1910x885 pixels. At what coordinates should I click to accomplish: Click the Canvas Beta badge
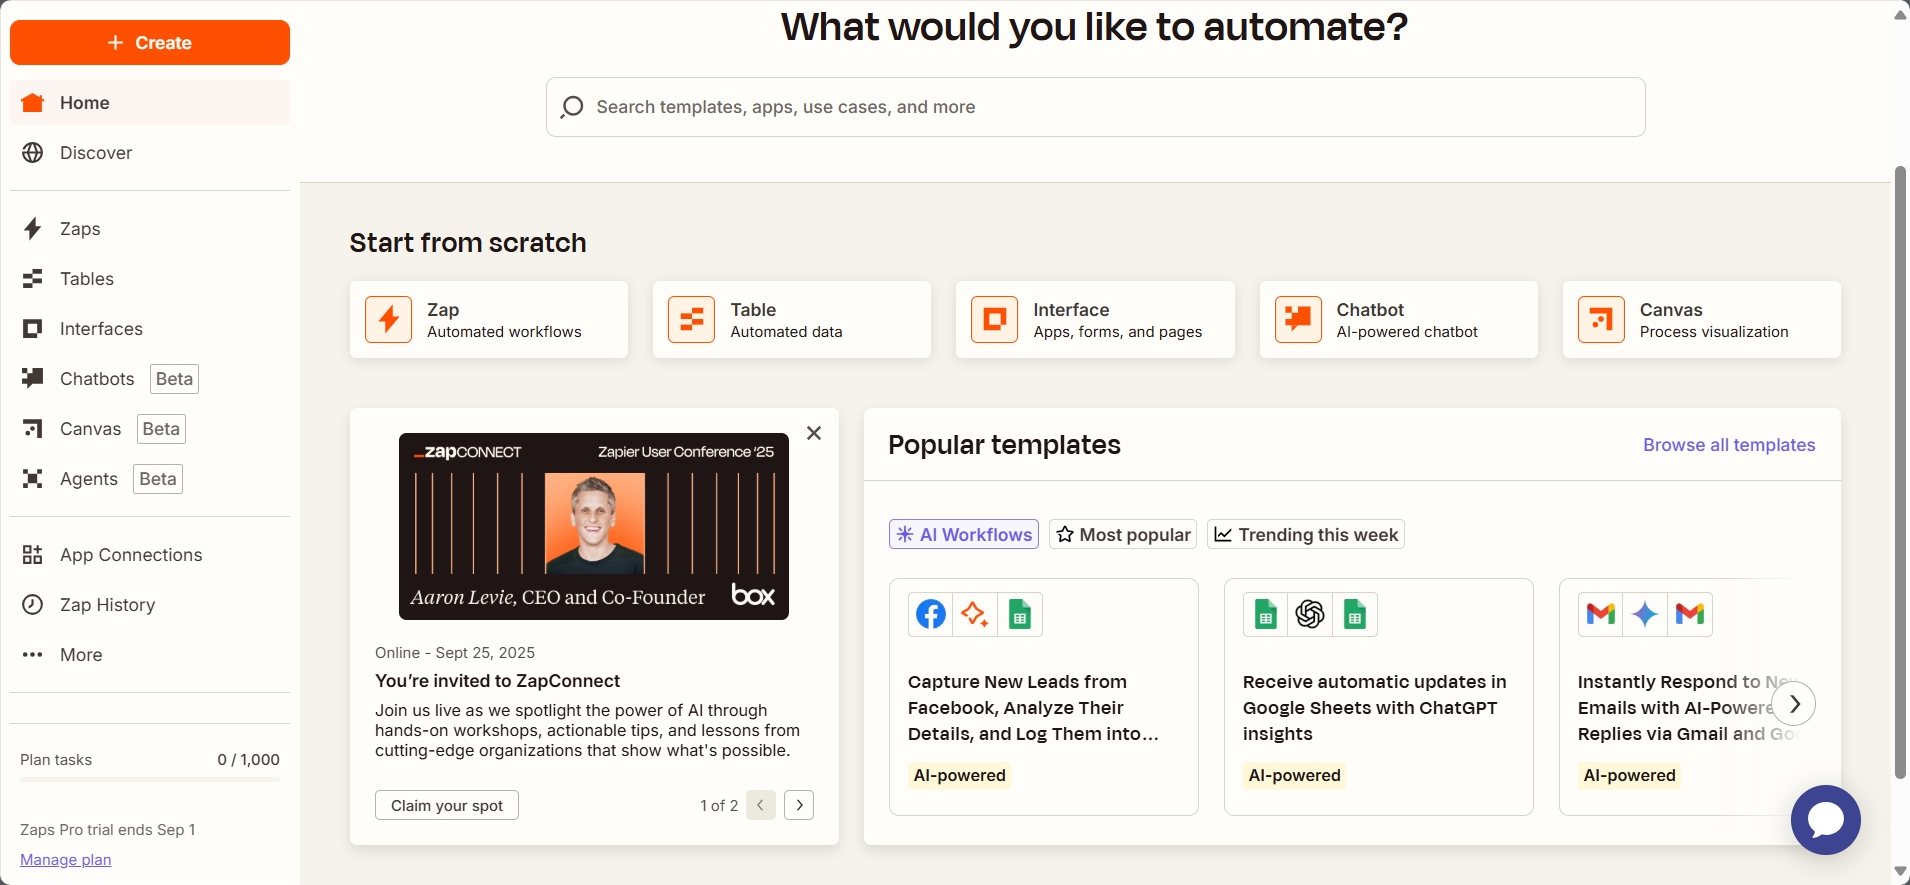click(161, 429)
